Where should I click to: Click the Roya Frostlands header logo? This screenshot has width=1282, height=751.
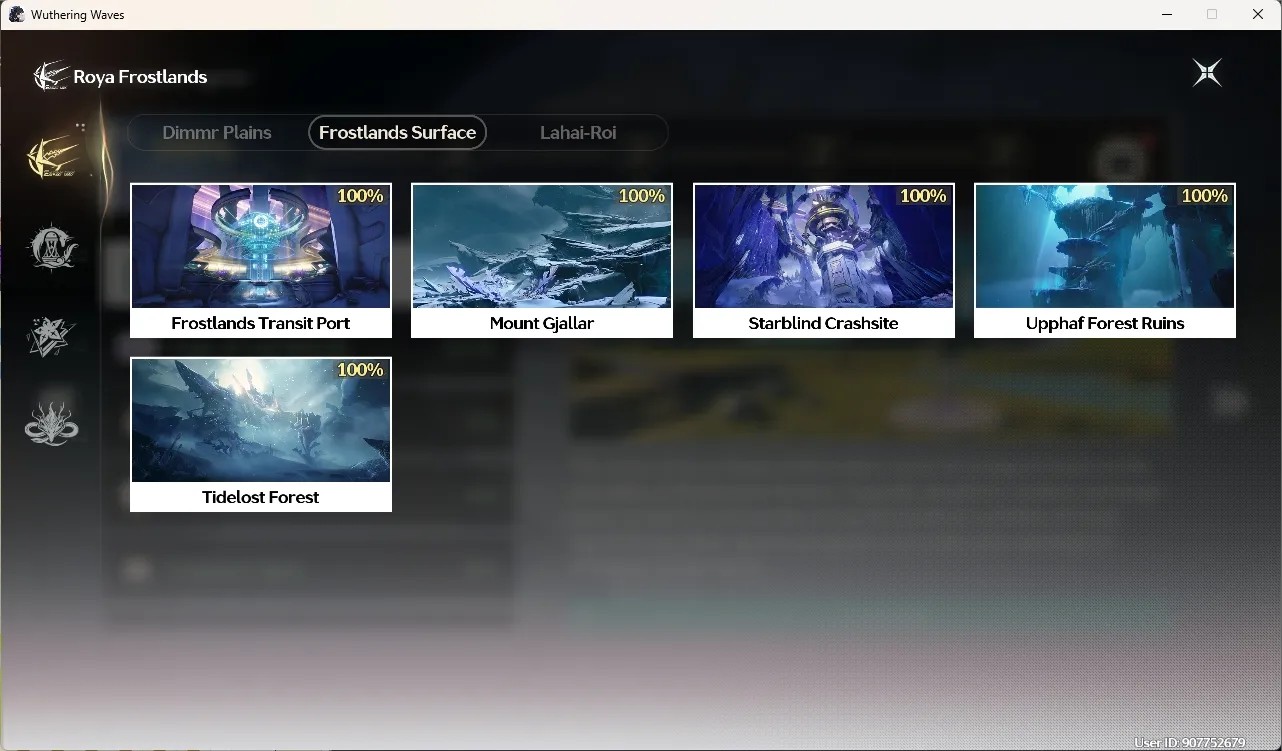(51, 76)
